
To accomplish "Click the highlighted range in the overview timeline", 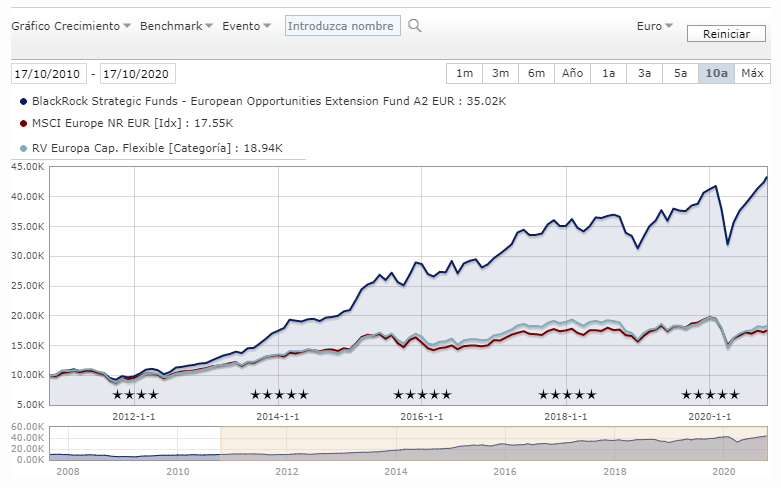I will 493,443.
